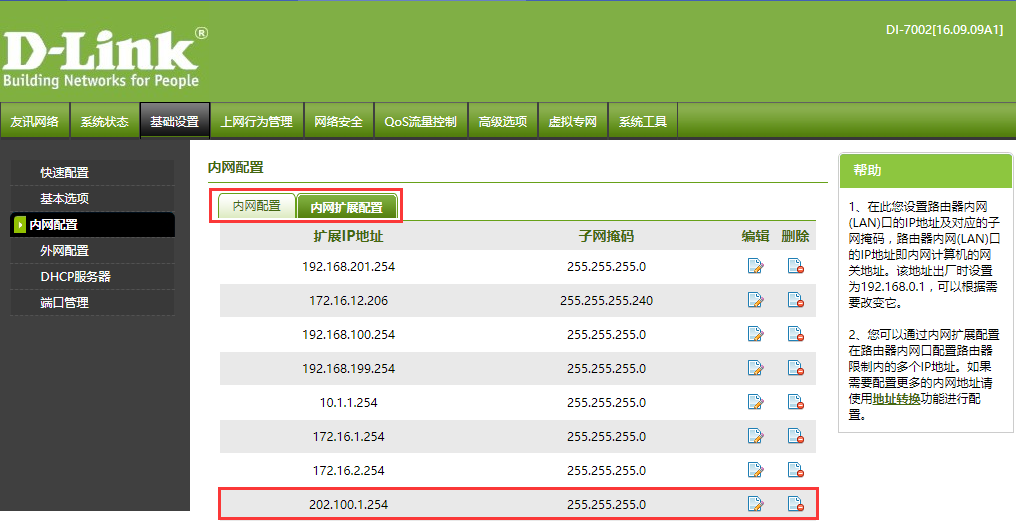Select IP address 192.168.100.254
This screenshot has height=521, width=1016.
tap(349, 334)
